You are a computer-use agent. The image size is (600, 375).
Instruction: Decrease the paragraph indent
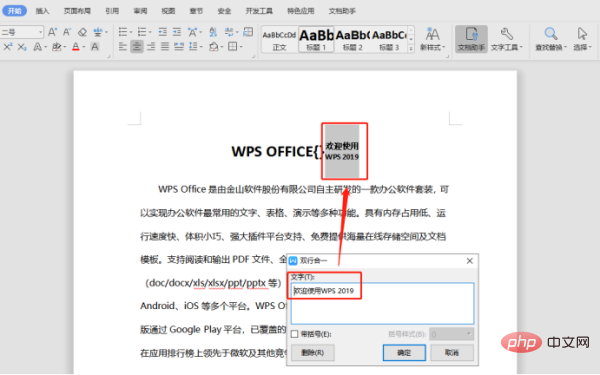(163, 32)
